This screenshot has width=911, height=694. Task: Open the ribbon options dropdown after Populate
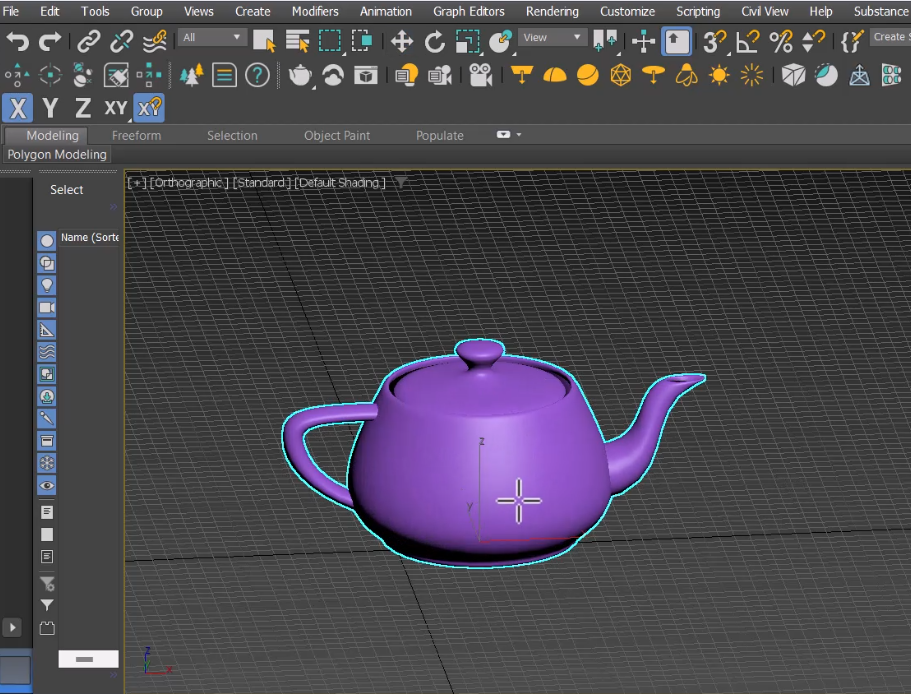click(508, 135)
